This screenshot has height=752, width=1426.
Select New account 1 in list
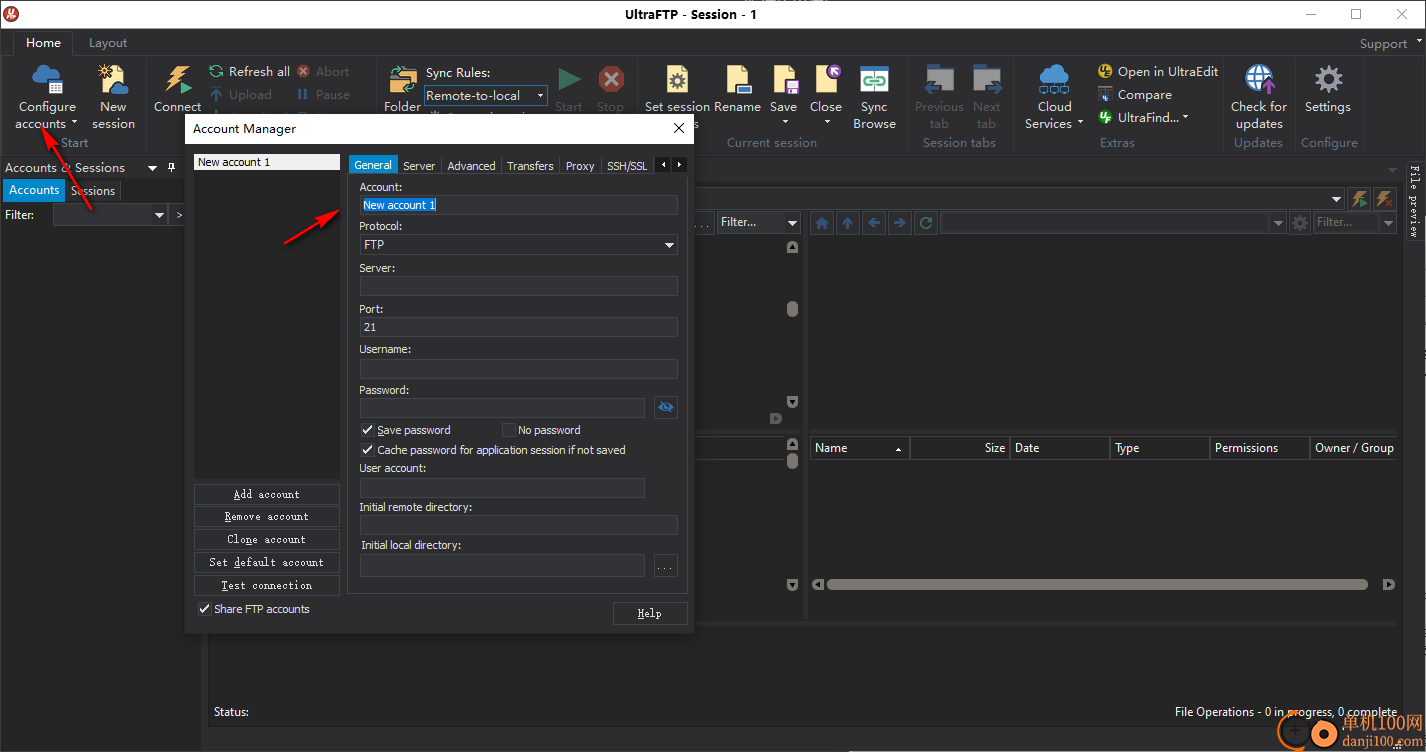tap(267, 162)
